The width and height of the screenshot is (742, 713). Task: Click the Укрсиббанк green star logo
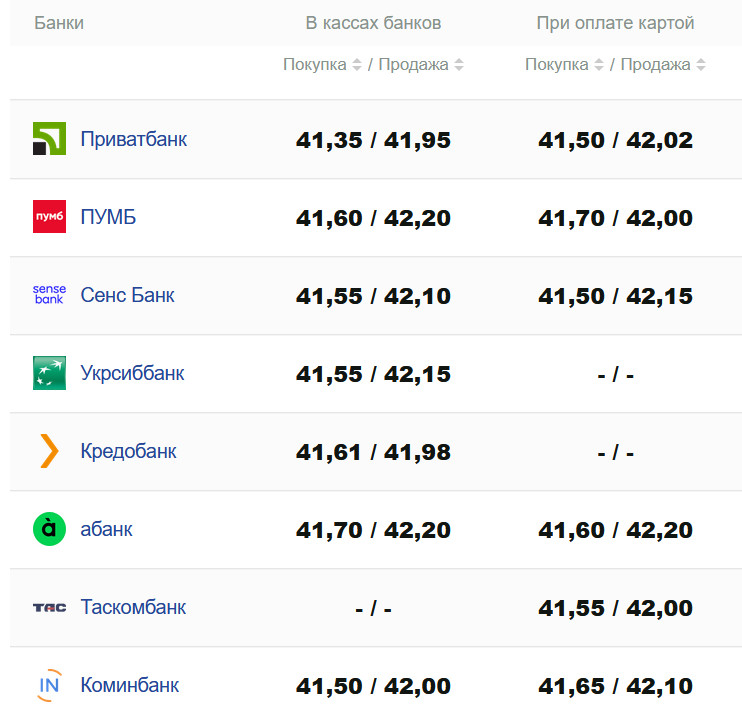coord(49,373)
